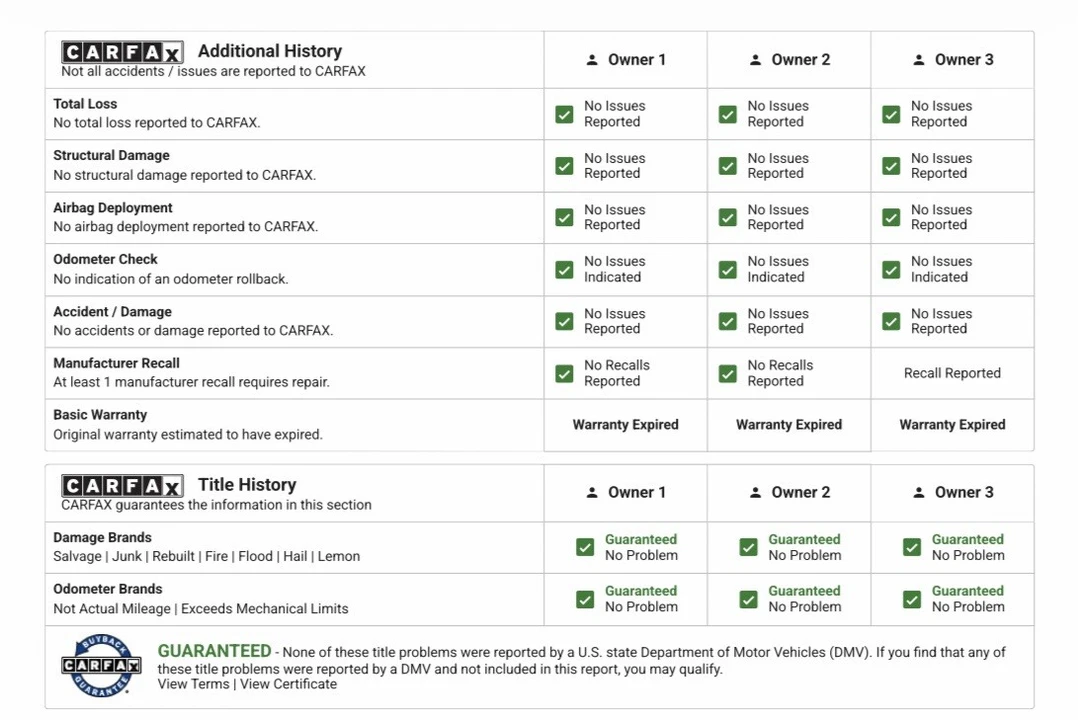Click Odometer Brands green check for Owner 1
The height and width of the screenshot is (720, 1078).
coord(585,600)
